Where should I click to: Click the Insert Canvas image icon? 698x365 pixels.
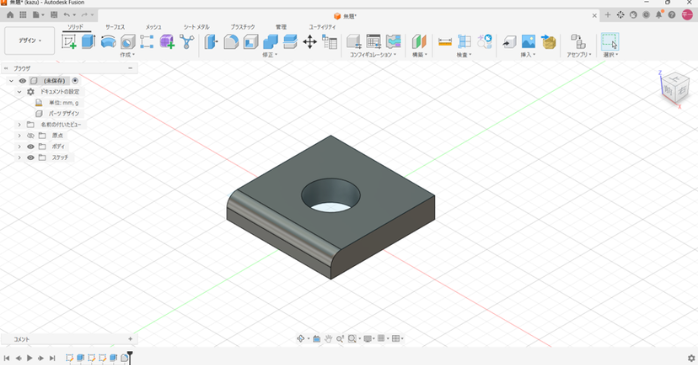[528, 42]
